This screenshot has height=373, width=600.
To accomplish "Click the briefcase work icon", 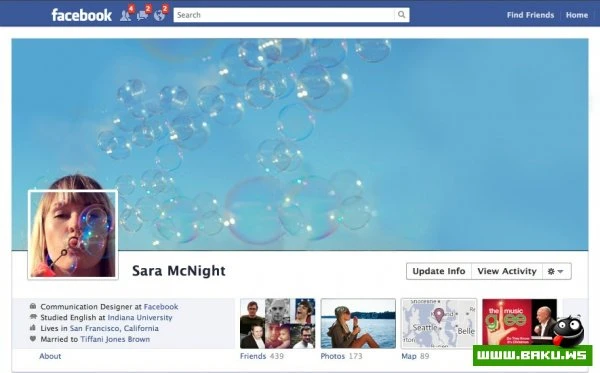I will tap(33, 306).
